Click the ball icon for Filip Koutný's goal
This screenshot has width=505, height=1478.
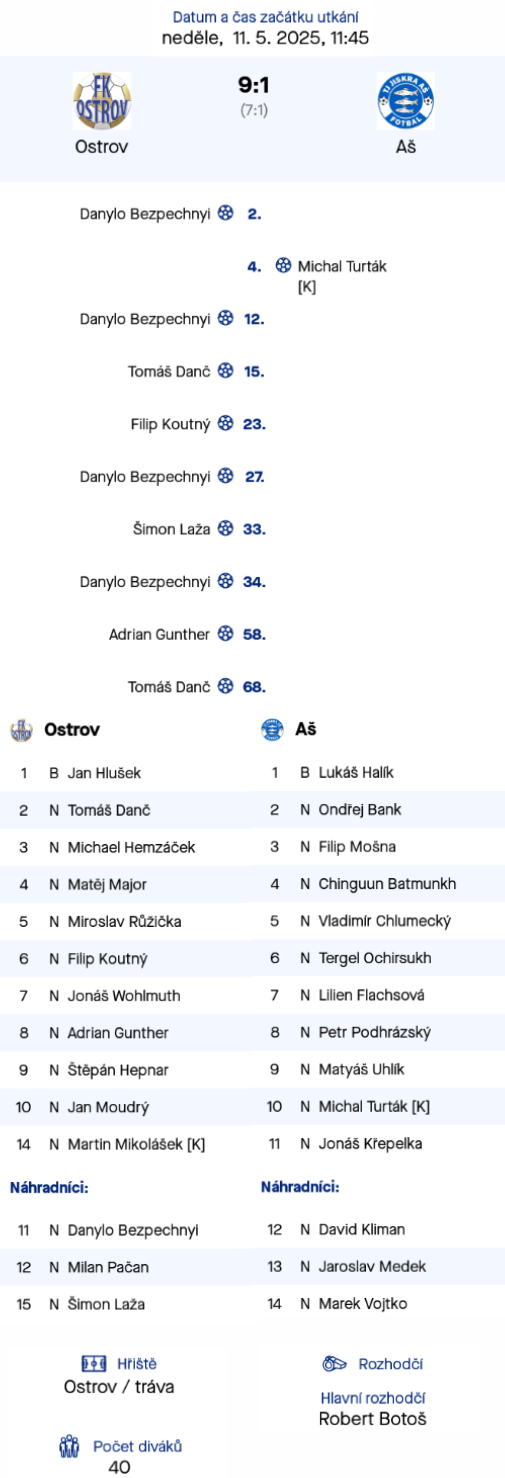pyautogui.click(x=226, y=424)
